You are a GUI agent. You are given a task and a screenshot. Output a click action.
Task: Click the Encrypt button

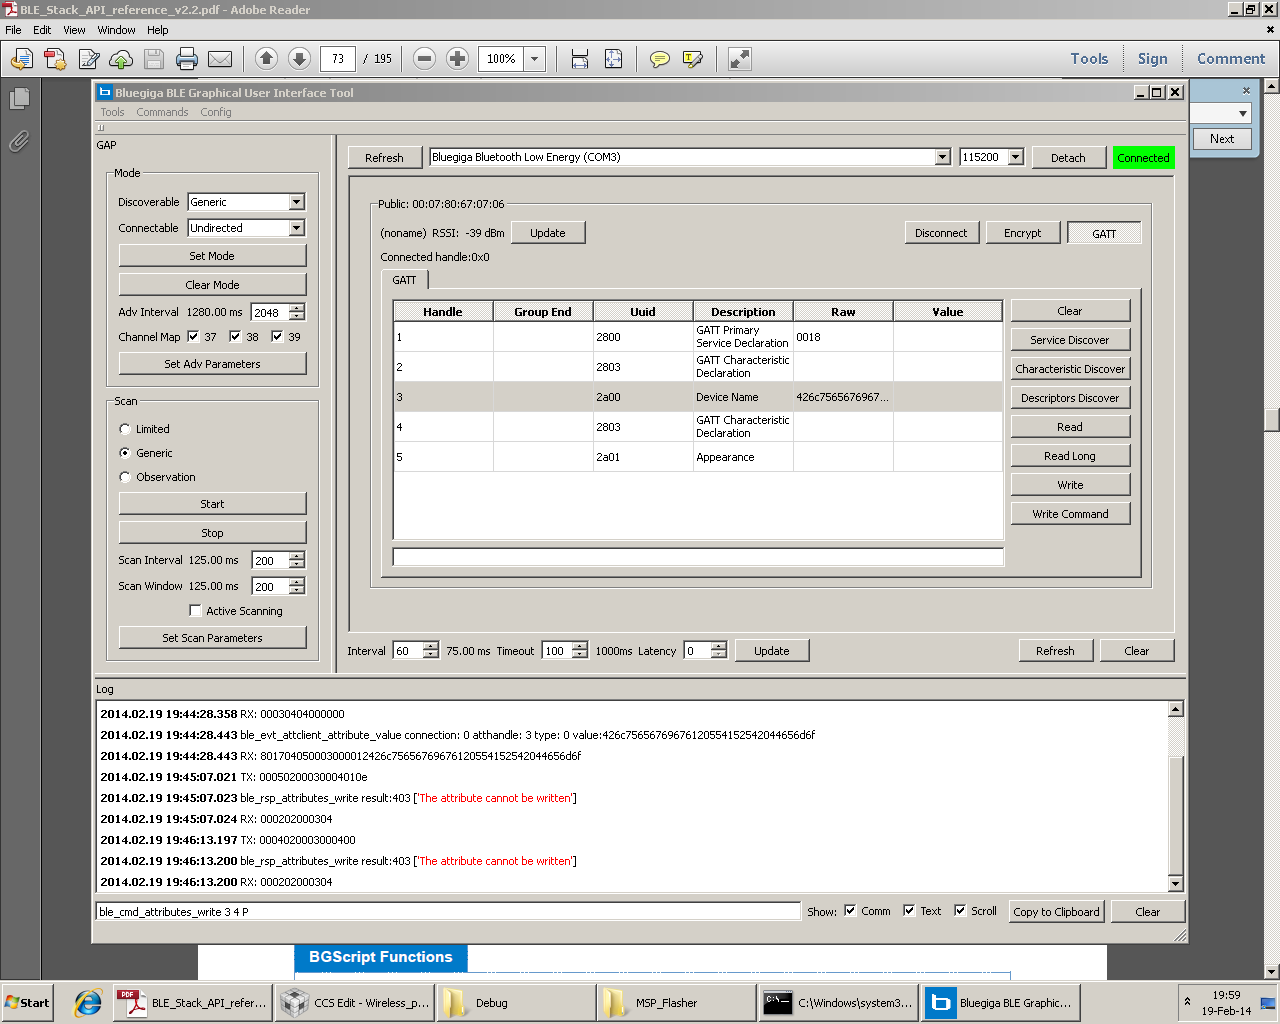click(x=1022, y=233)
